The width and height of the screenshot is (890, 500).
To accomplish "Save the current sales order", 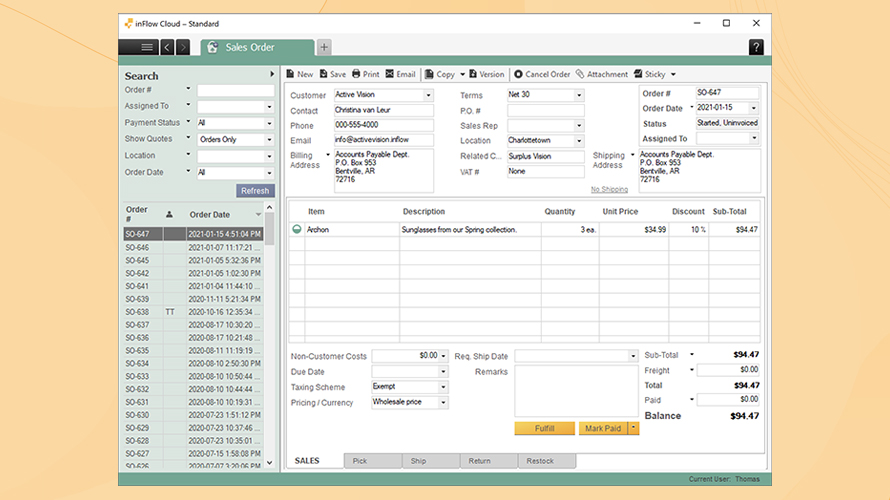I will tap(332, 74).
